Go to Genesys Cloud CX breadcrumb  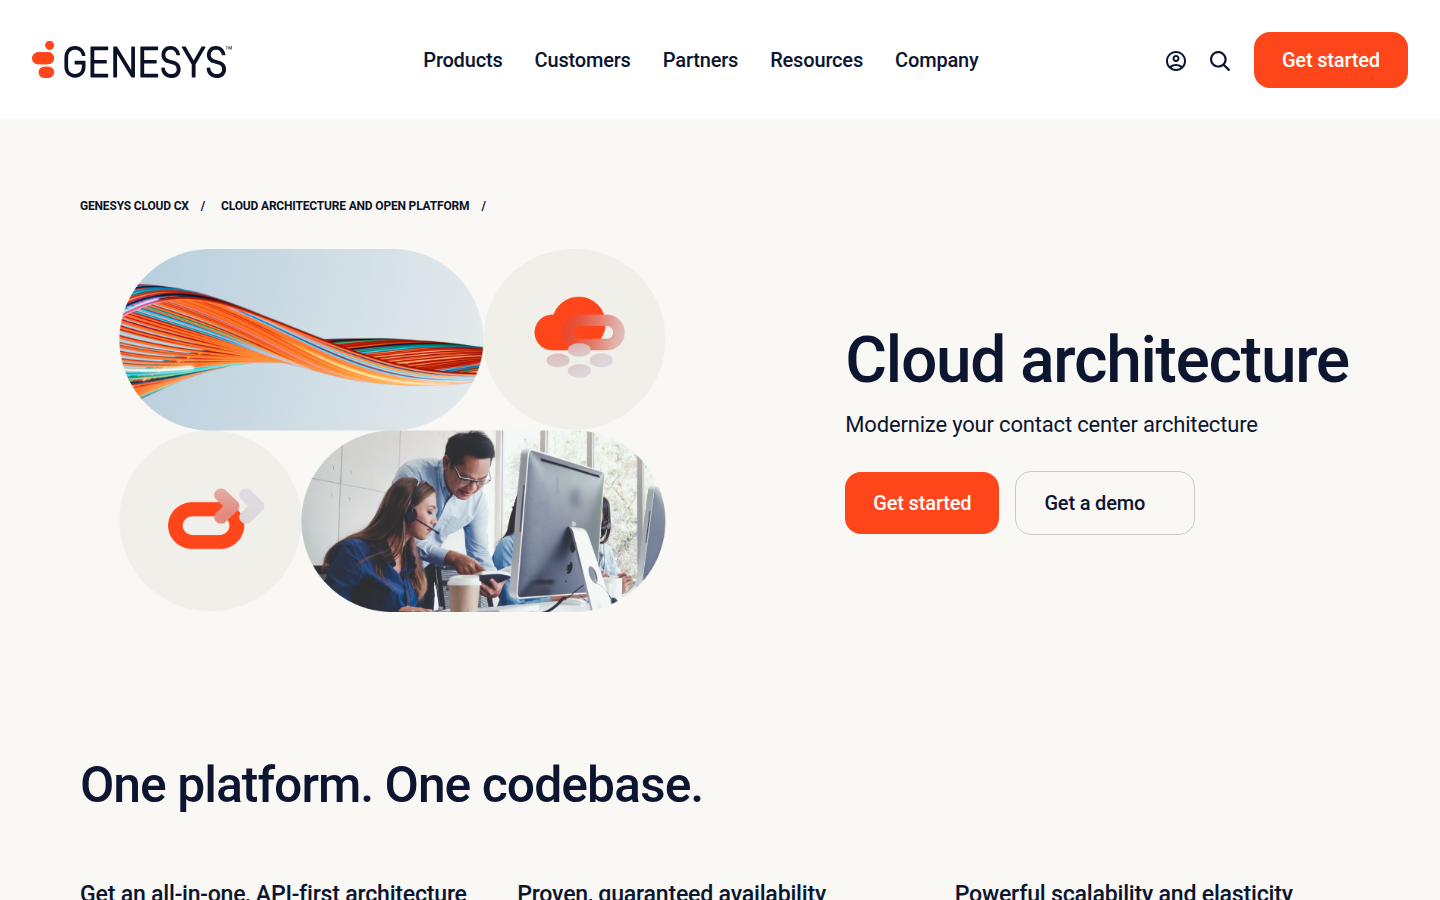tap(134, 206)
